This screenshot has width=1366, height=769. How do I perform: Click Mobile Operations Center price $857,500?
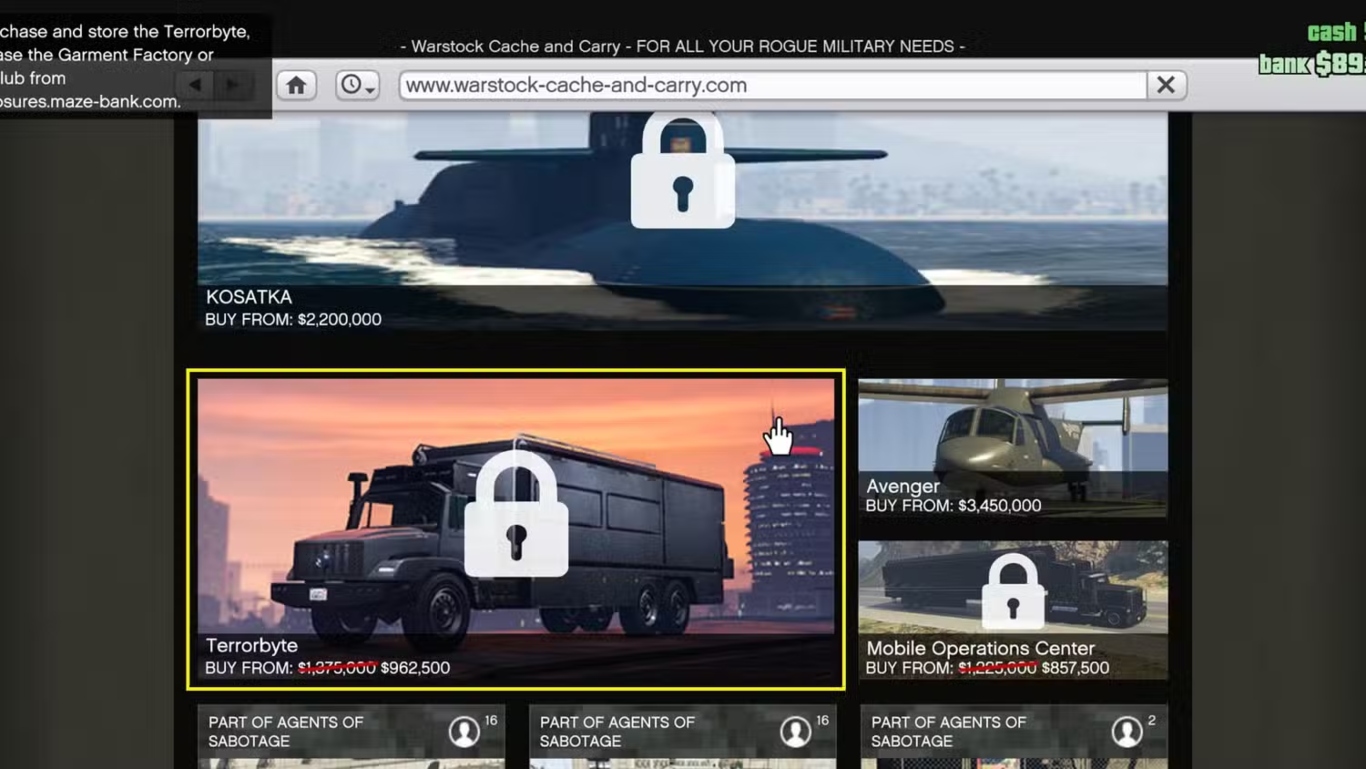coord(1075,668)
